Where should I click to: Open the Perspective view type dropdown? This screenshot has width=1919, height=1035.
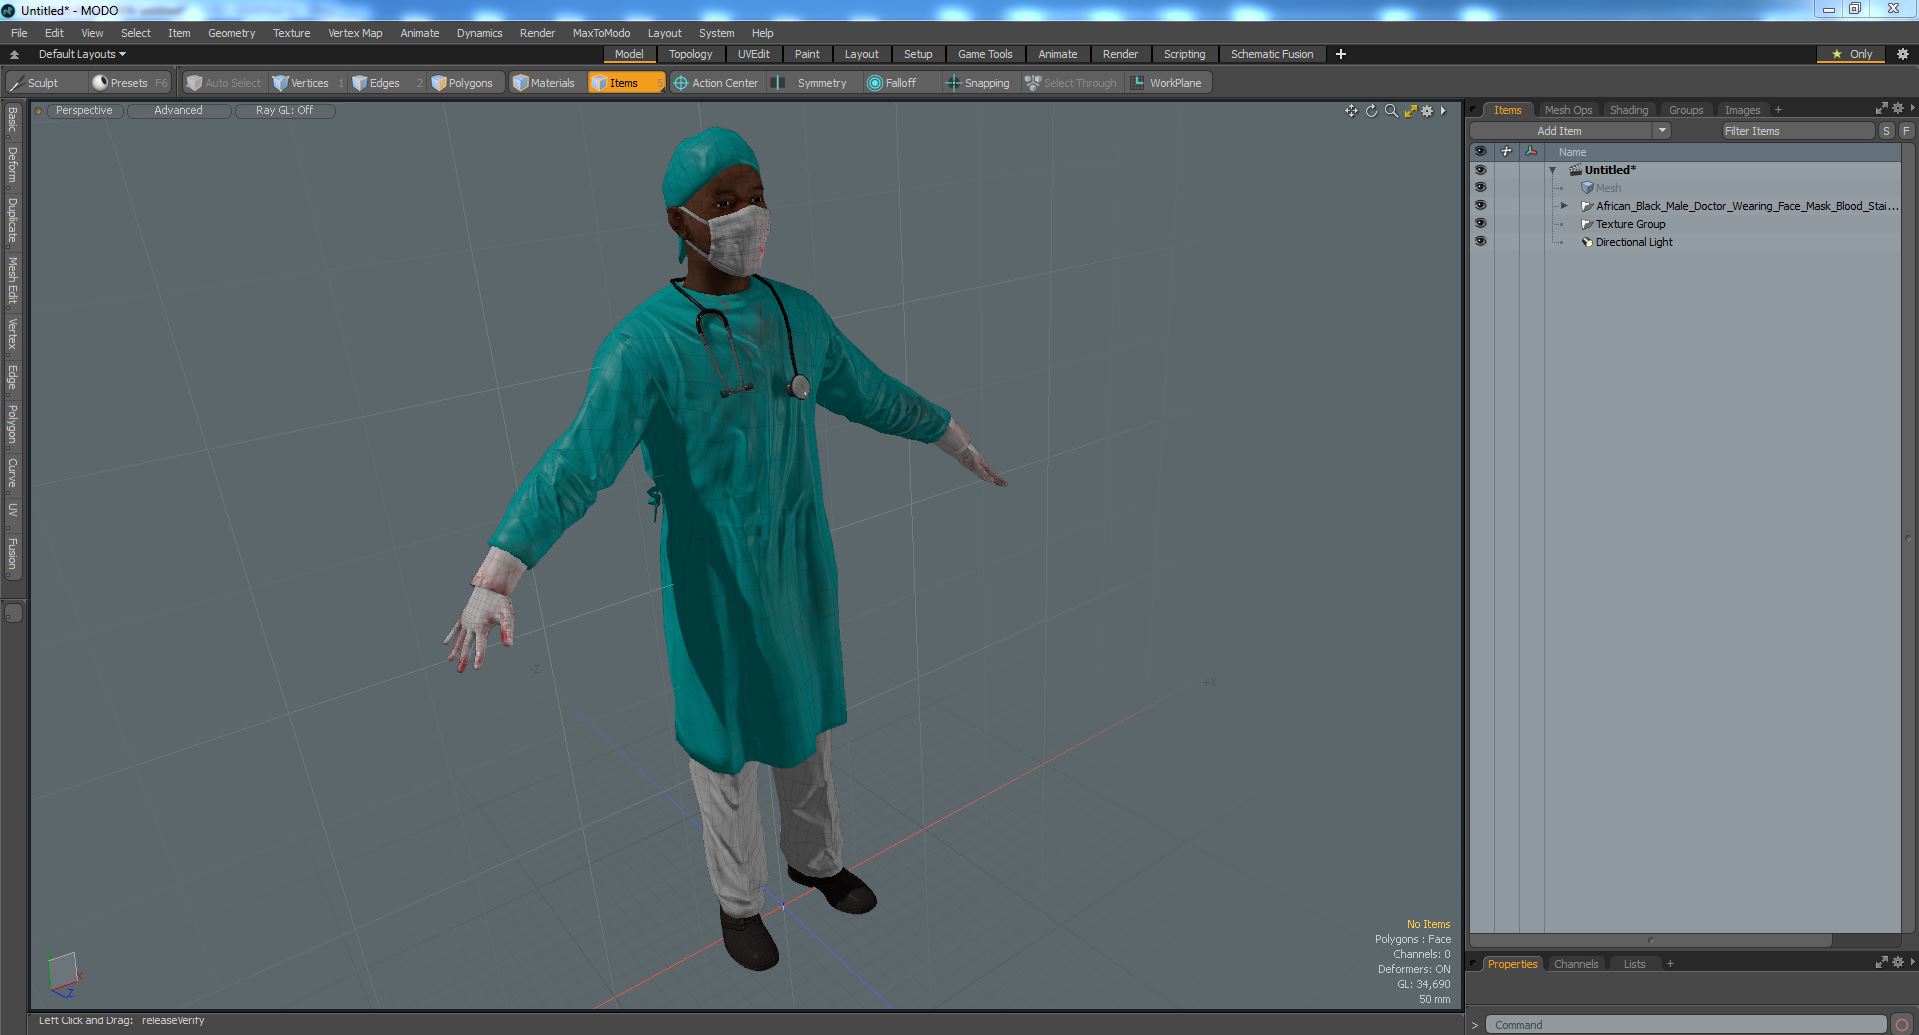84,111
